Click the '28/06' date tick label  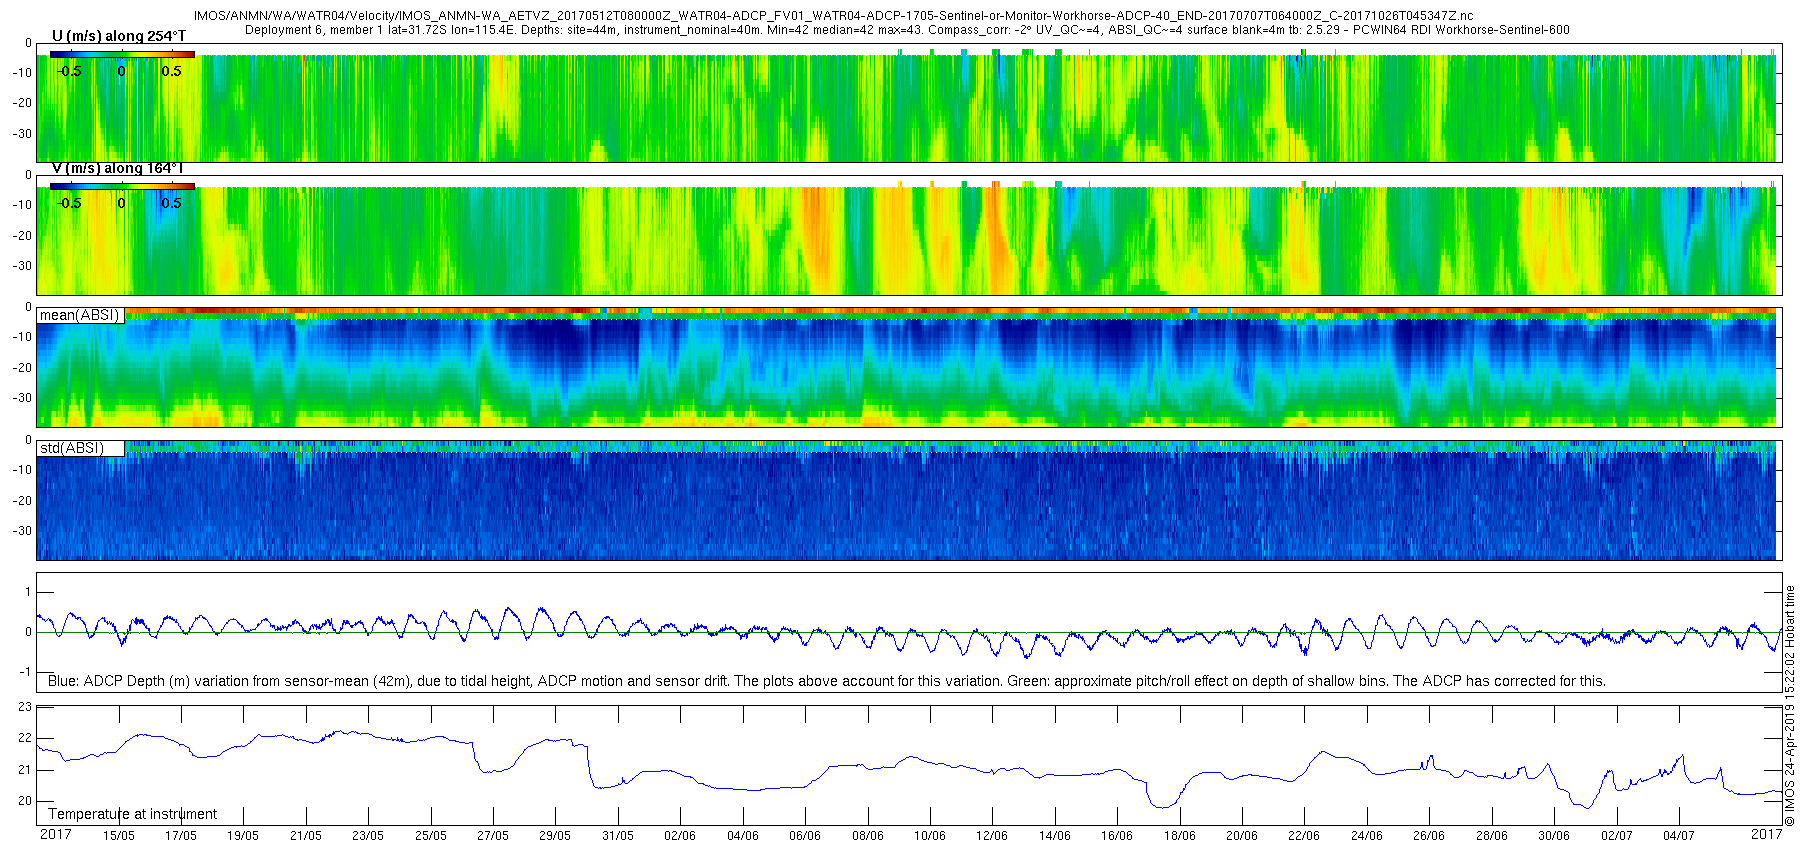(x=1492, y=836)
